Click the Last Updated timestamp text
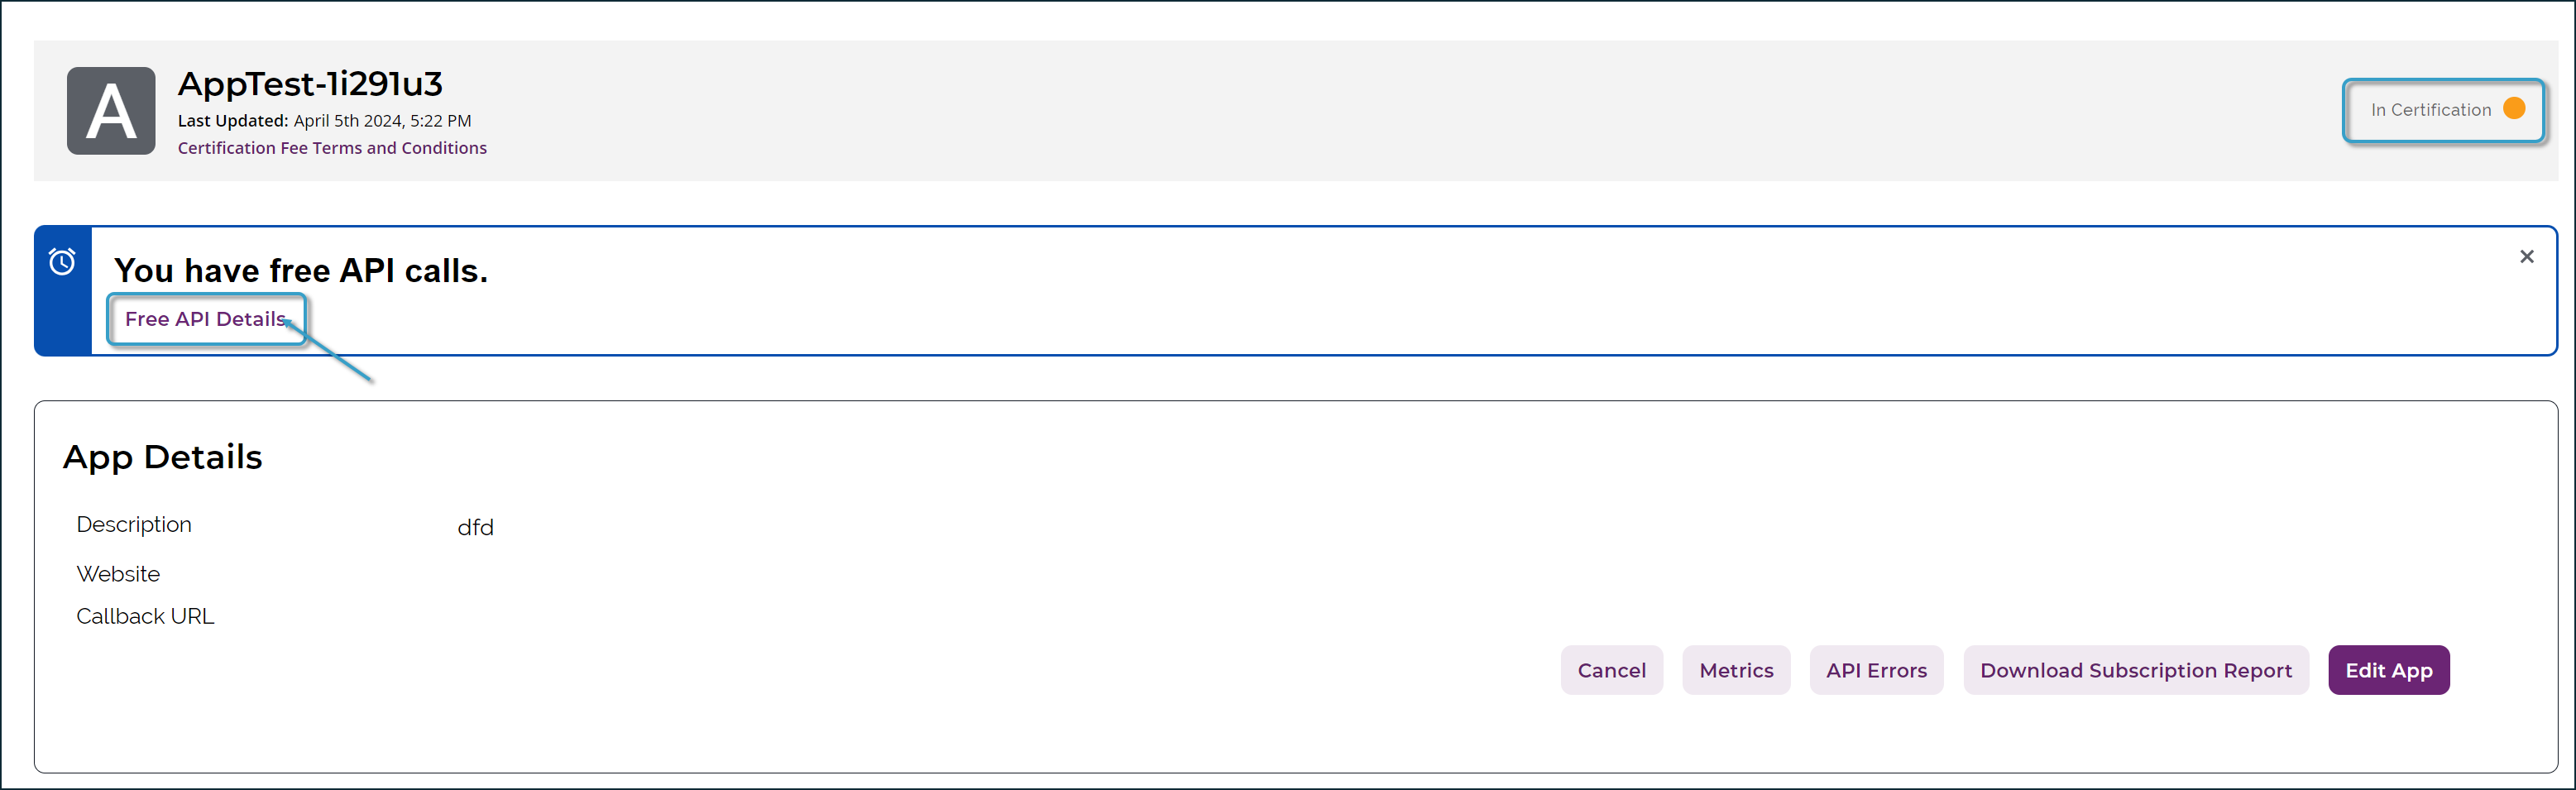The image size is (2576, 790). [x=324, y=120]
